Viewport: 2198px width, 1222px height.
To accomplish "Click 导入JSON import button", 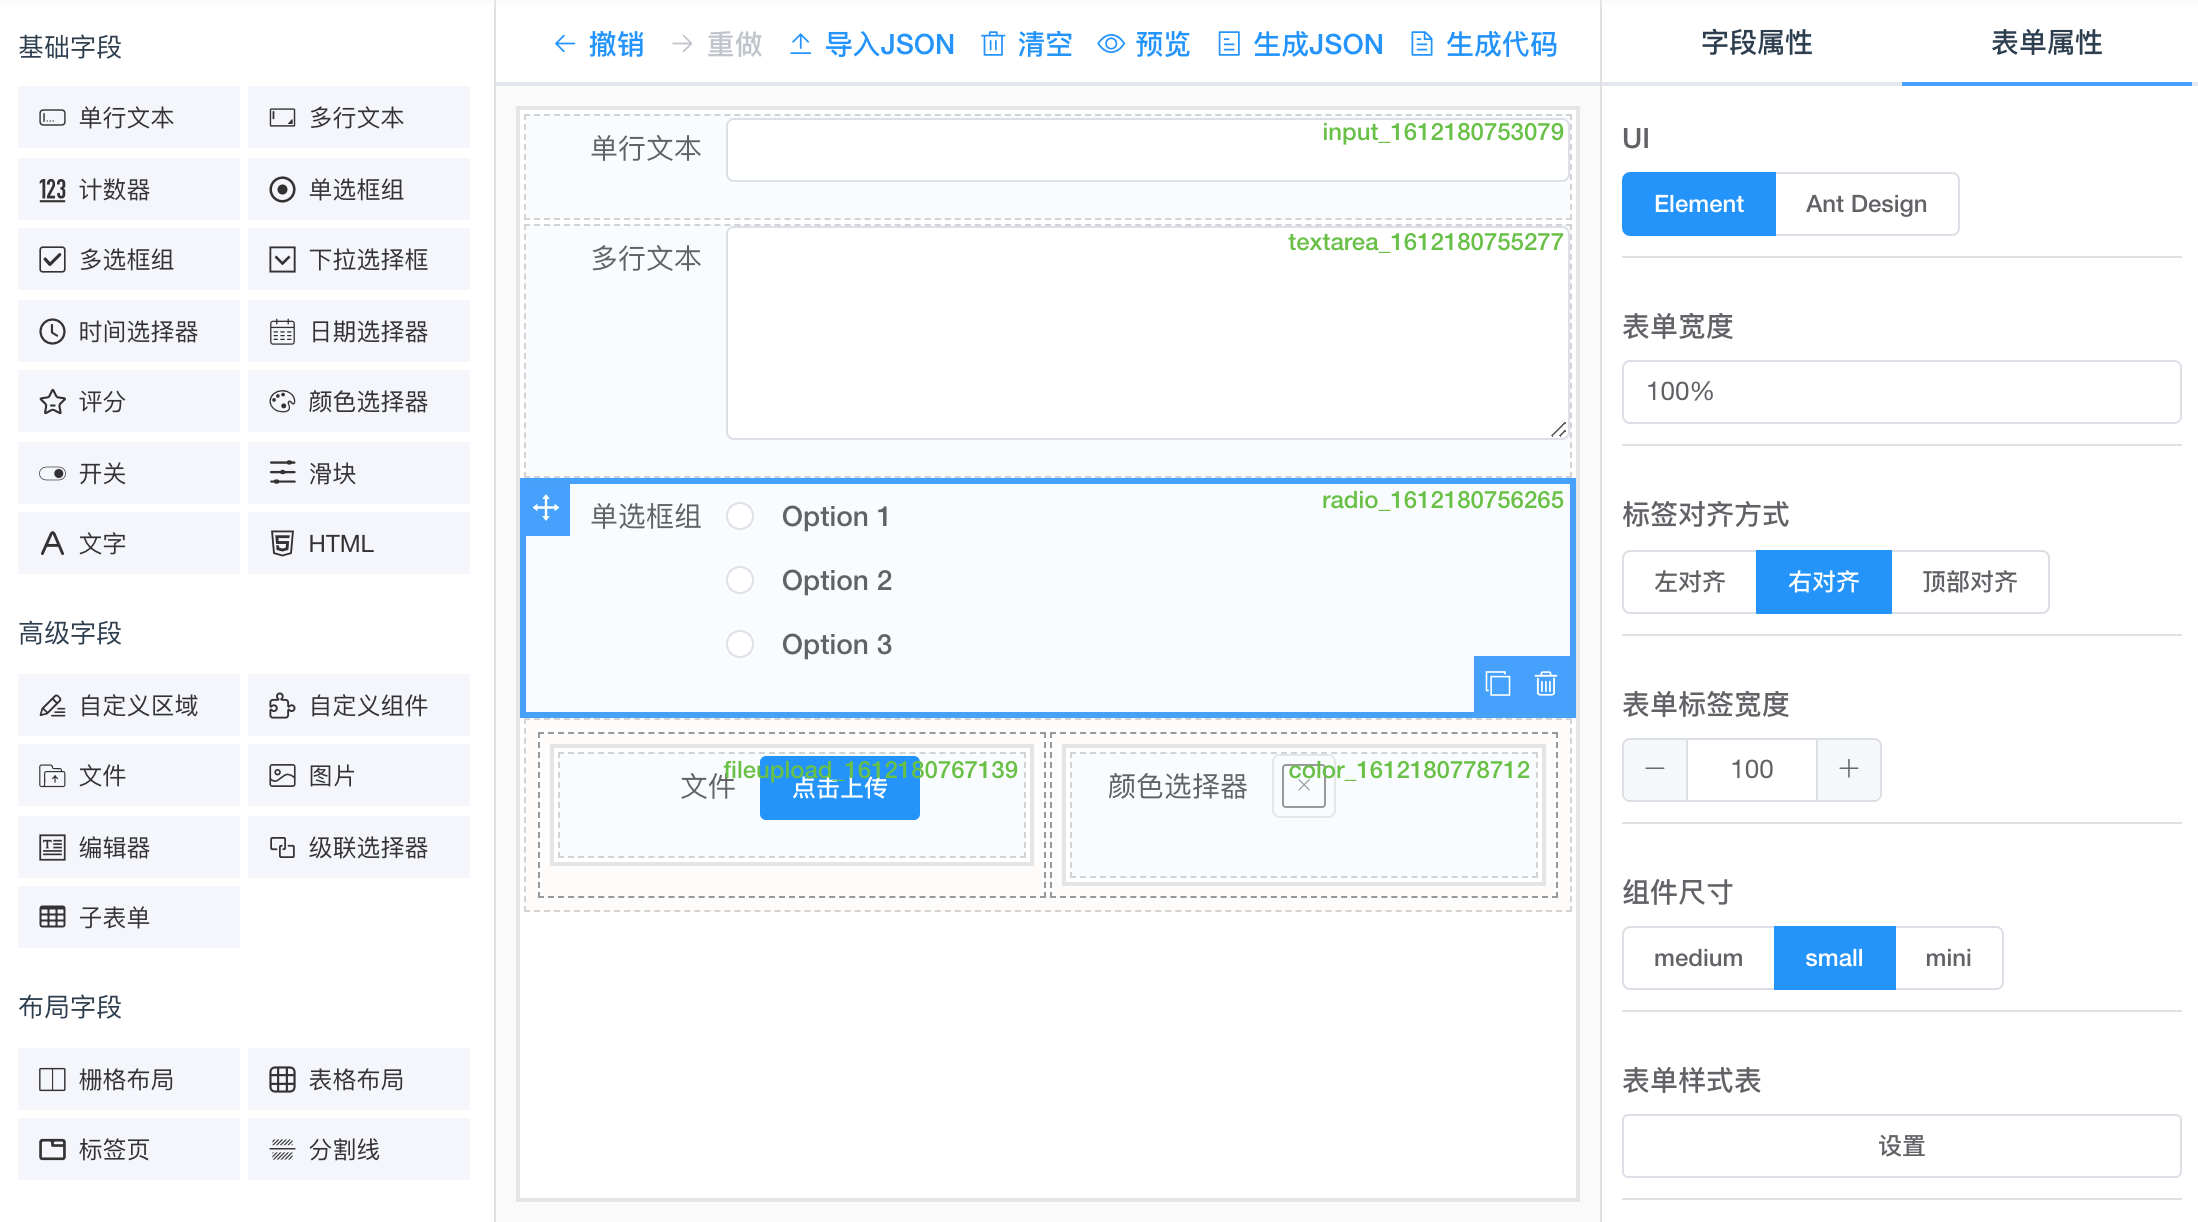I will 872,44.
